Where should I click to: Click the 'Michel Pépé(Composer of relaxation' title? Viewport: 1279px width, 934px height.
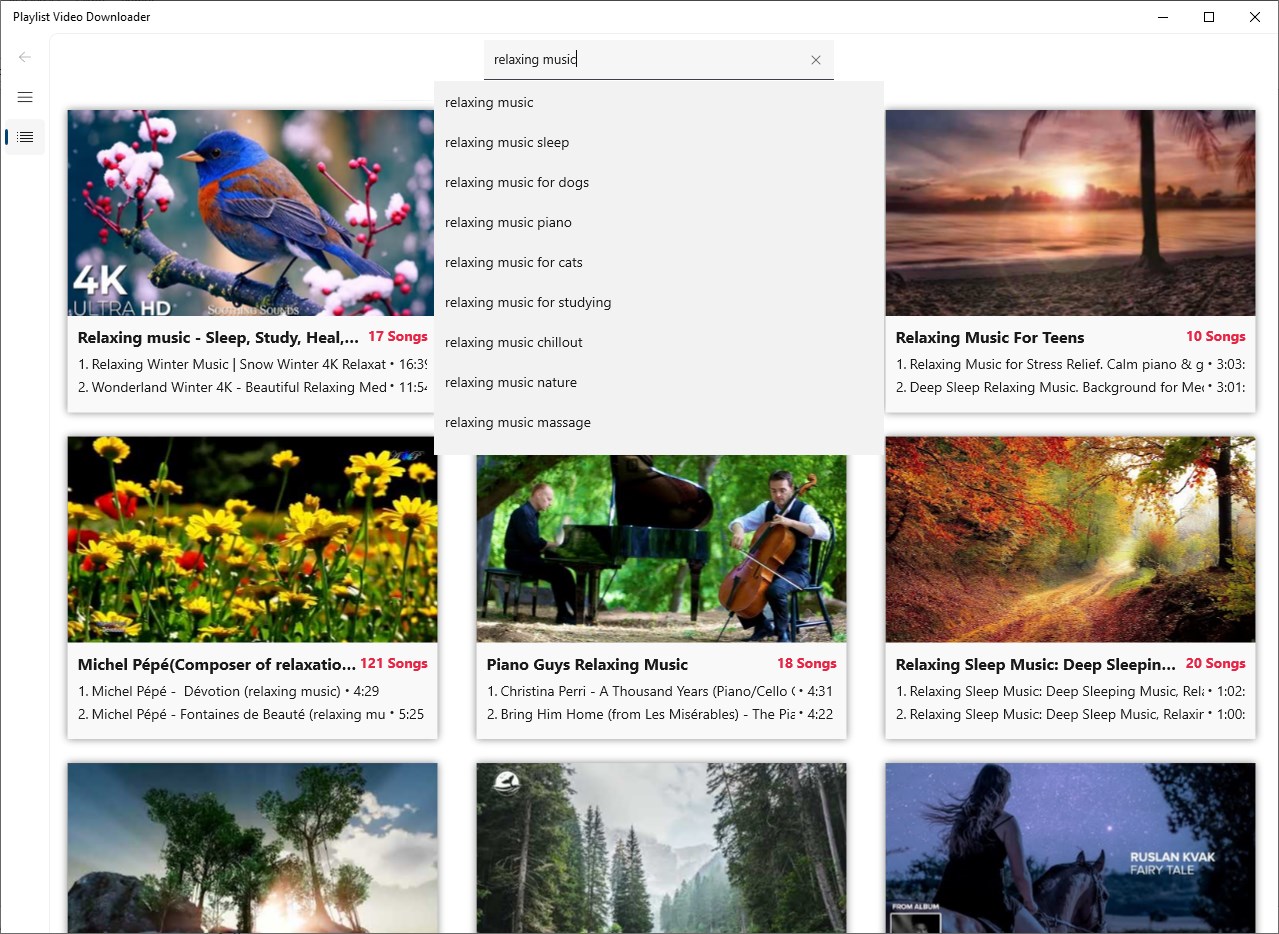pos(217,664)
